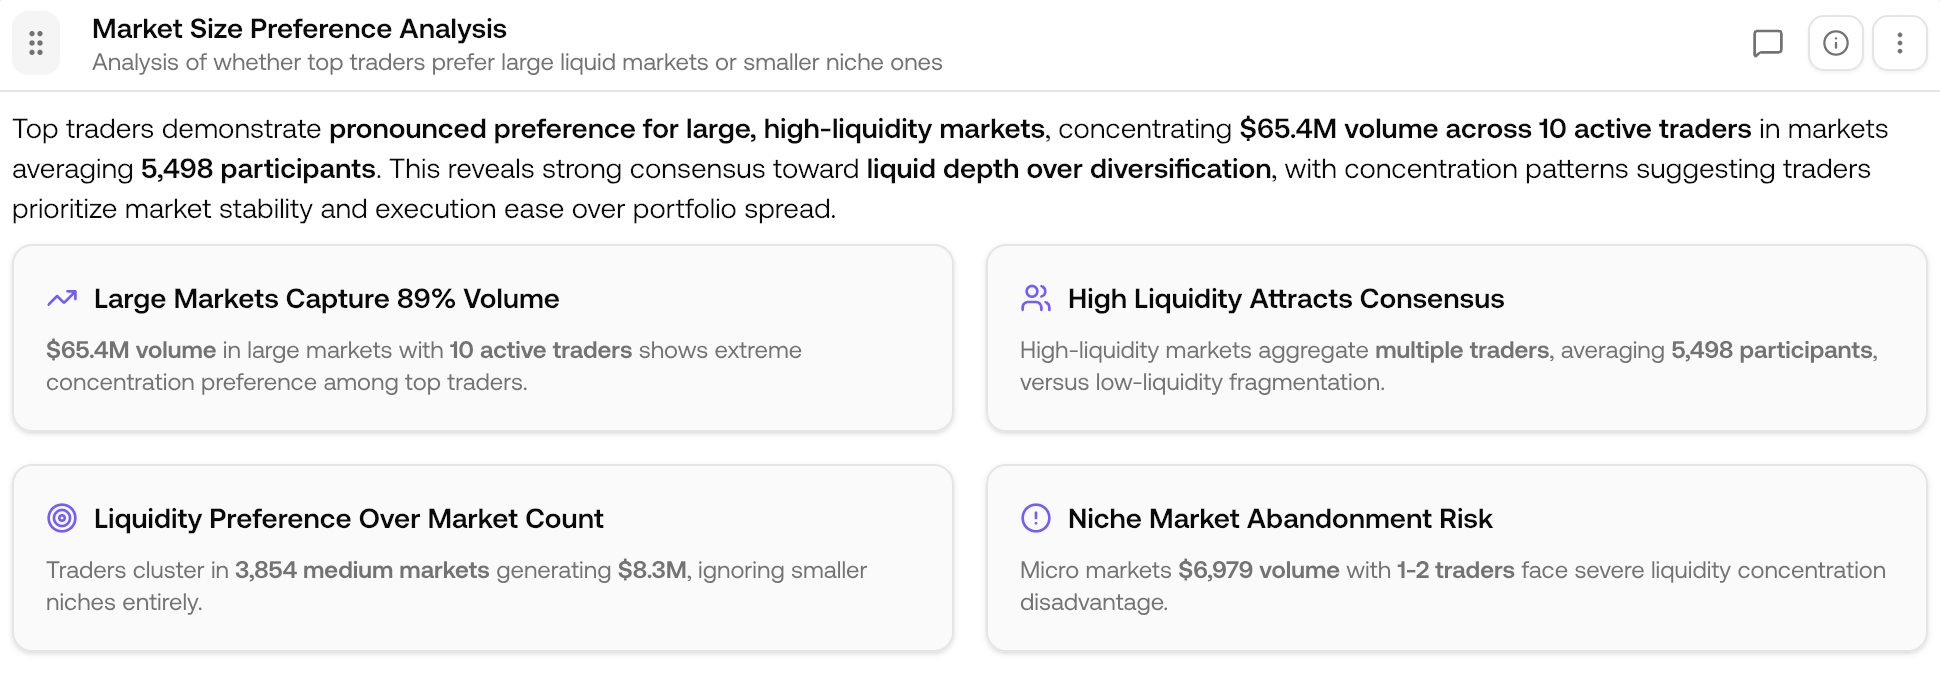1940x682 pixels.
Task: Click the target icon on Liquidity Preference card
Action: tap(62, 518)
